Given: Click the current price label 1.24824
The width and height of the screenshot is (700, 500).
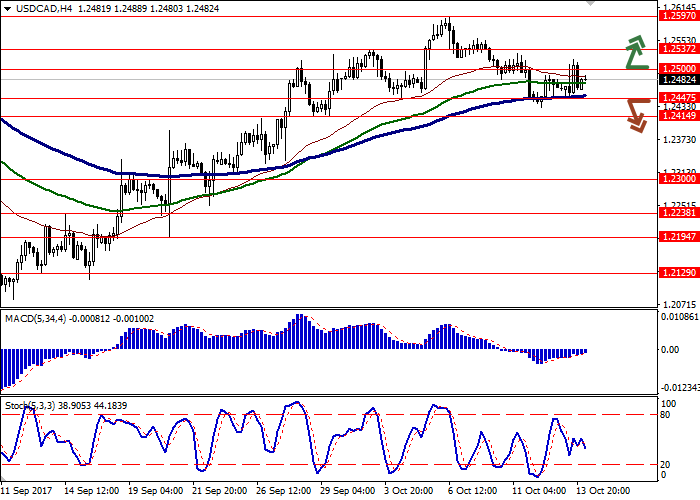Looking at the screenshot, I should (x=679, y=79).
